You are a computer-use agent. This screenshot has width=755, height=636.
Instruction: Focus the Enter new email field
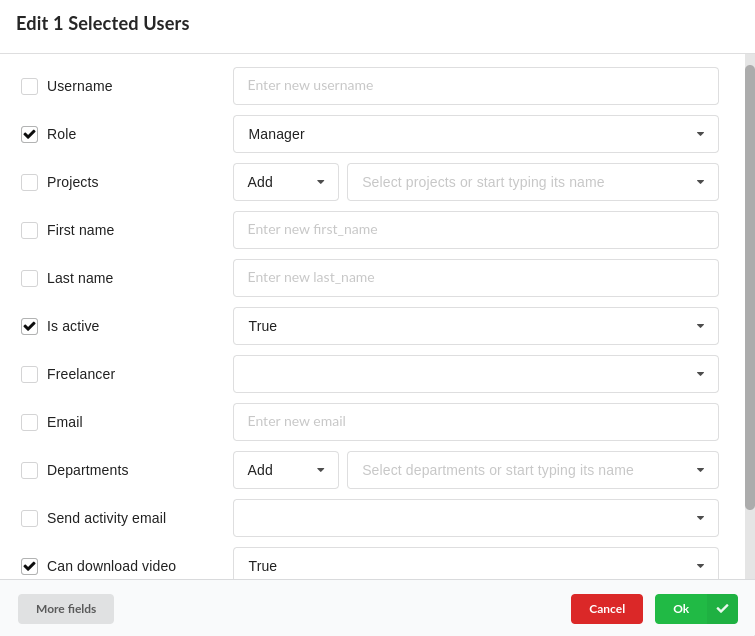pos(475,422)
